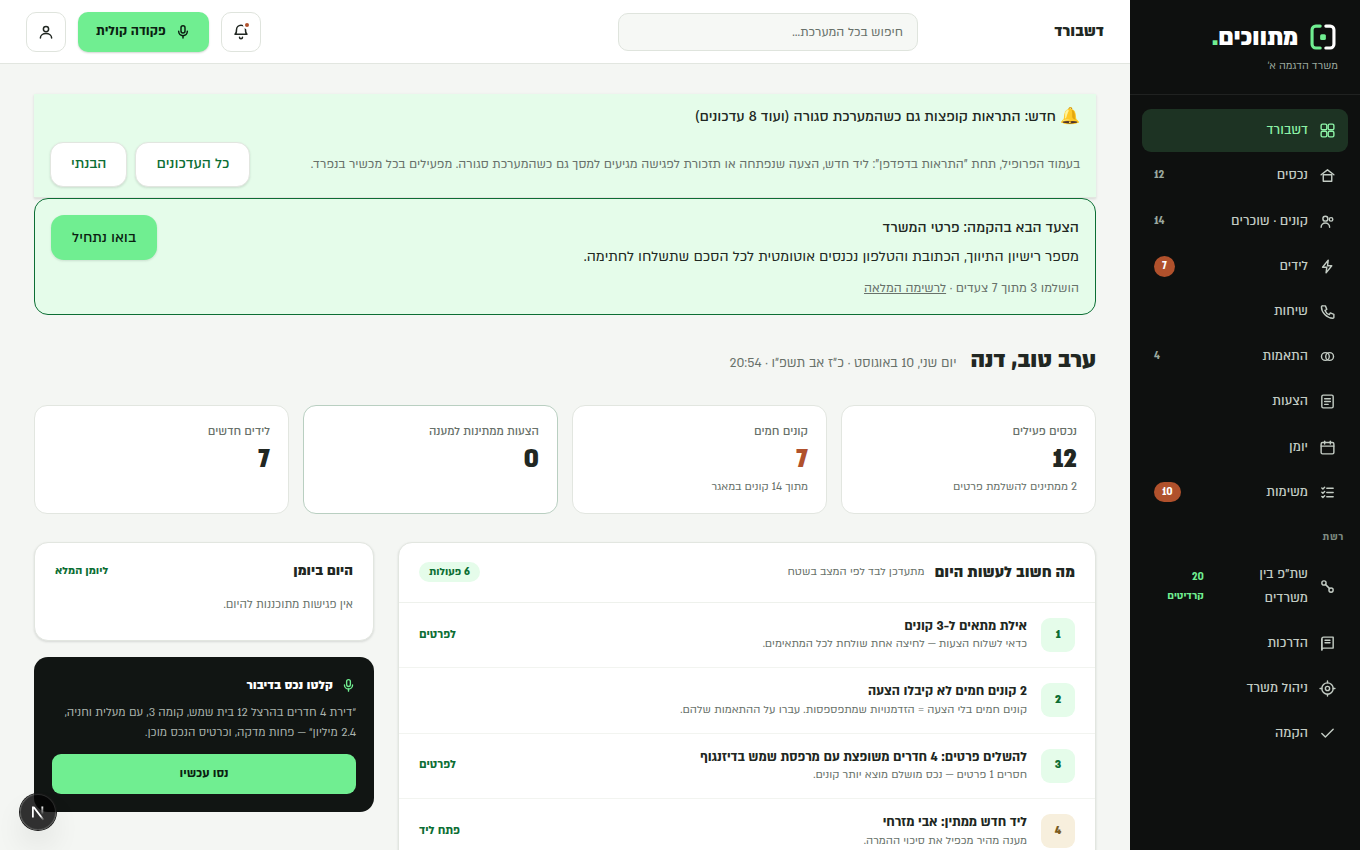Open התאמות in the sidebar menu

1245,356
